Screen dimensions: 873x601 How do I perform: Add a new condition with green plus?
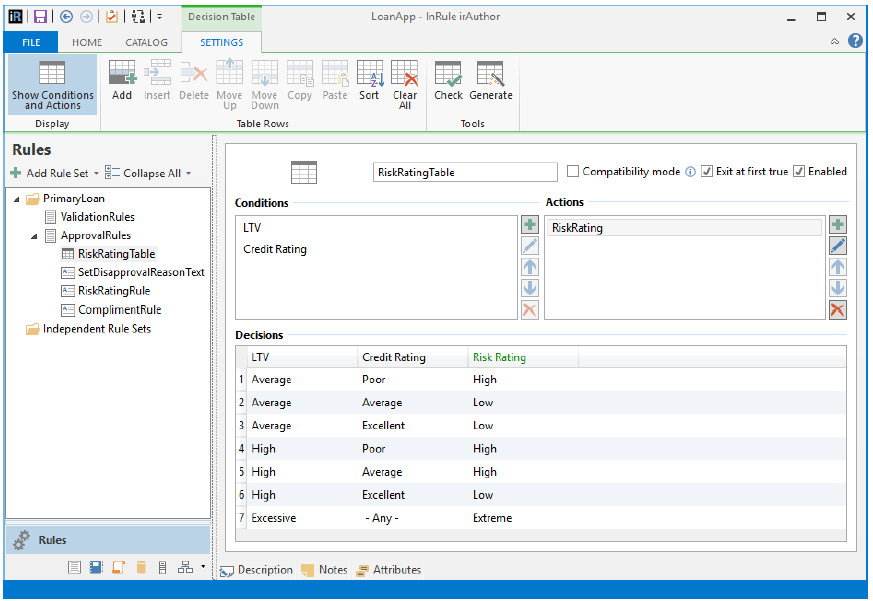click(x=530, y=225)
